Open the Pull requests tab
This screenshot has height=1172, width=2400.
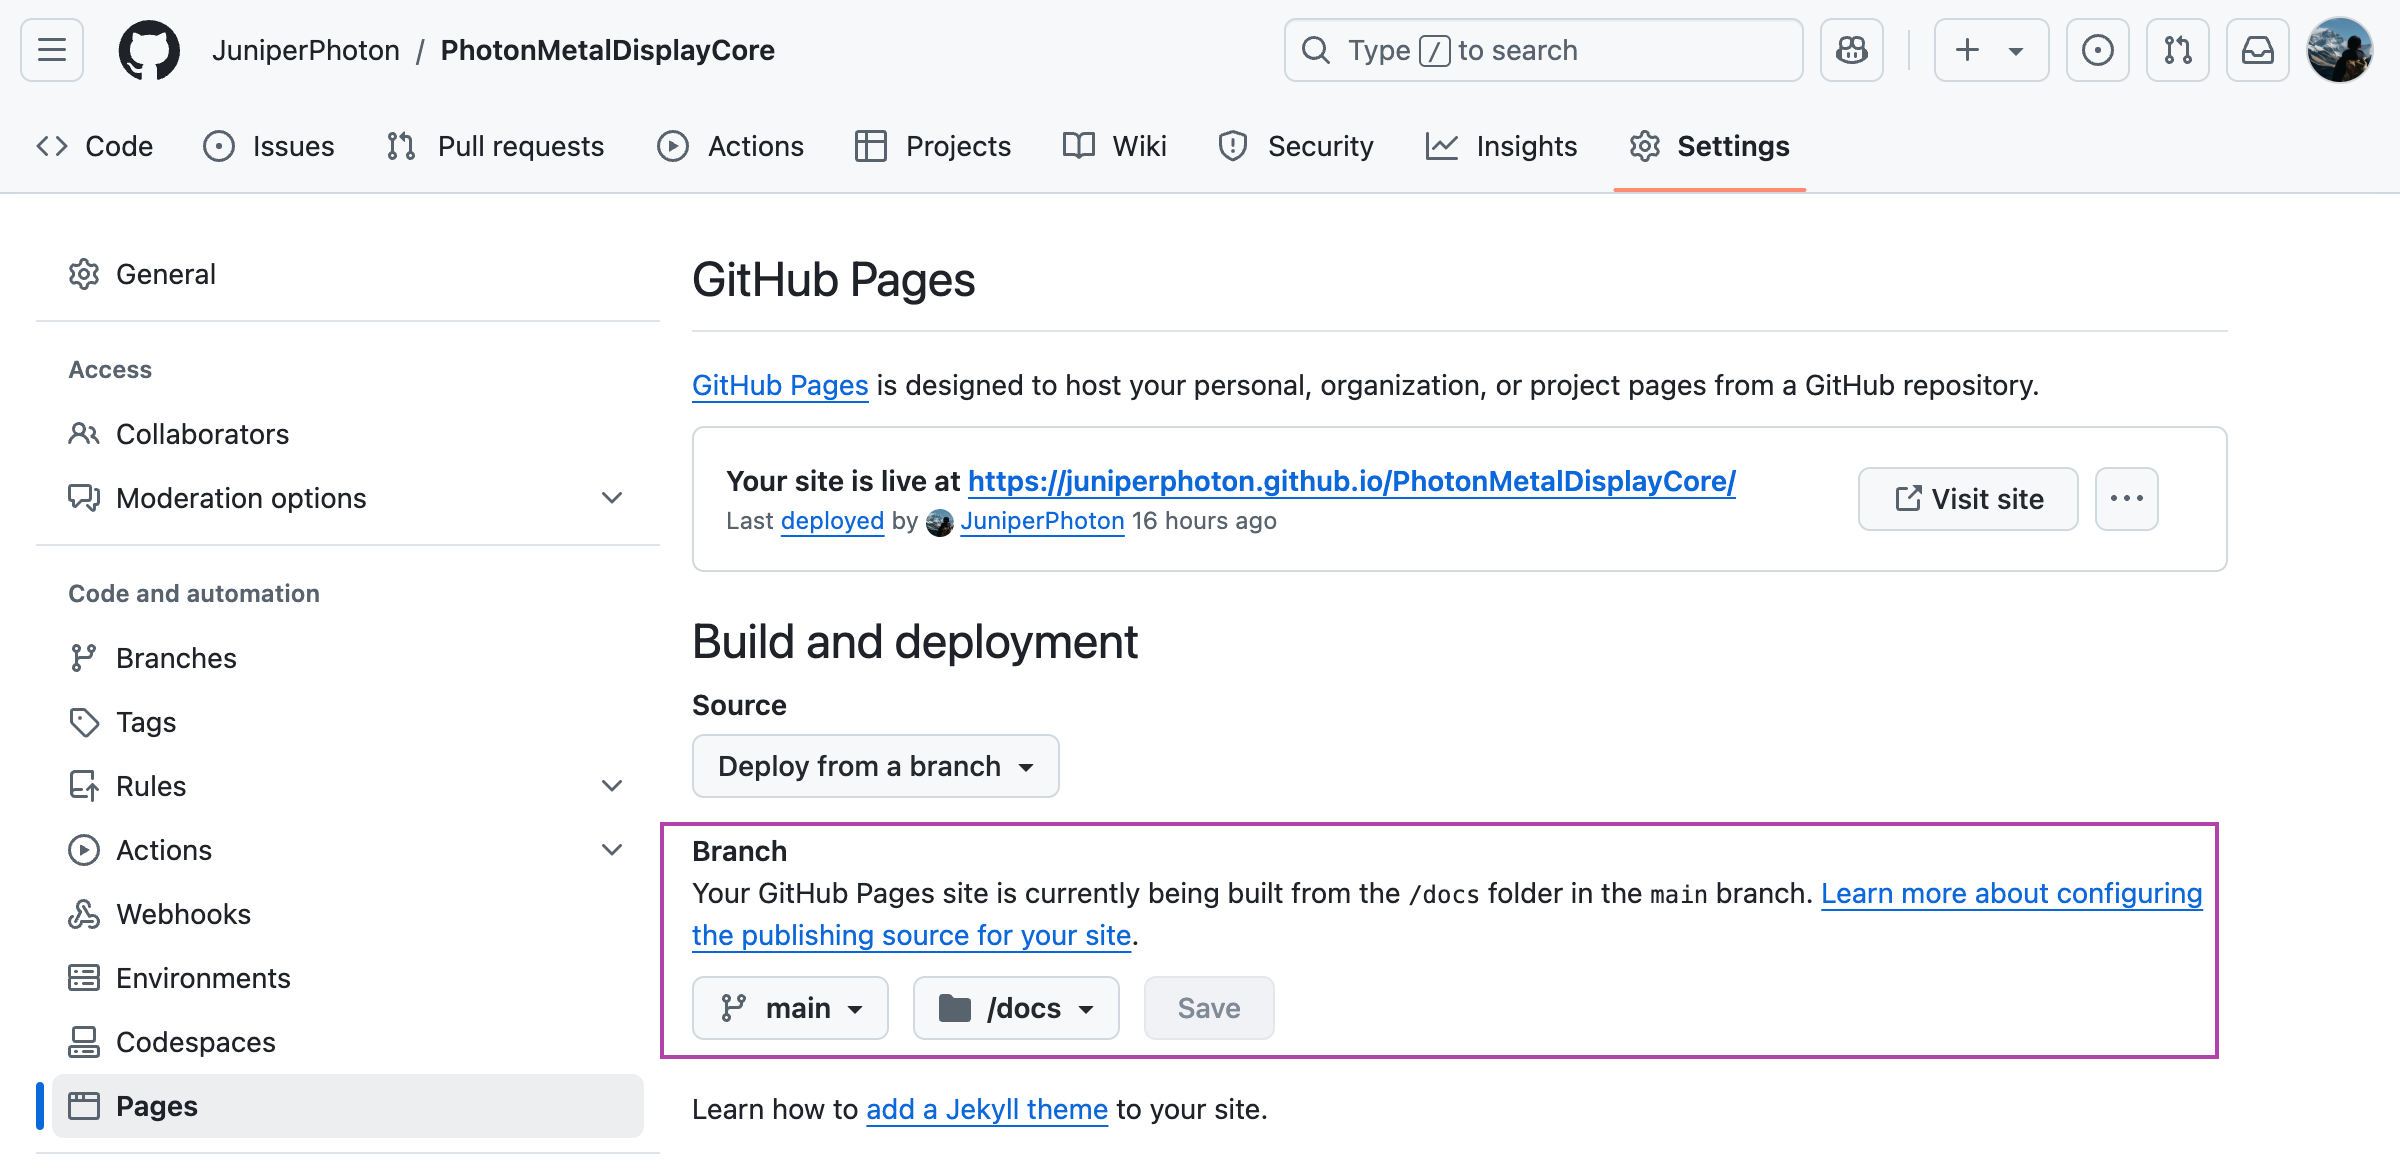(495, 146)
